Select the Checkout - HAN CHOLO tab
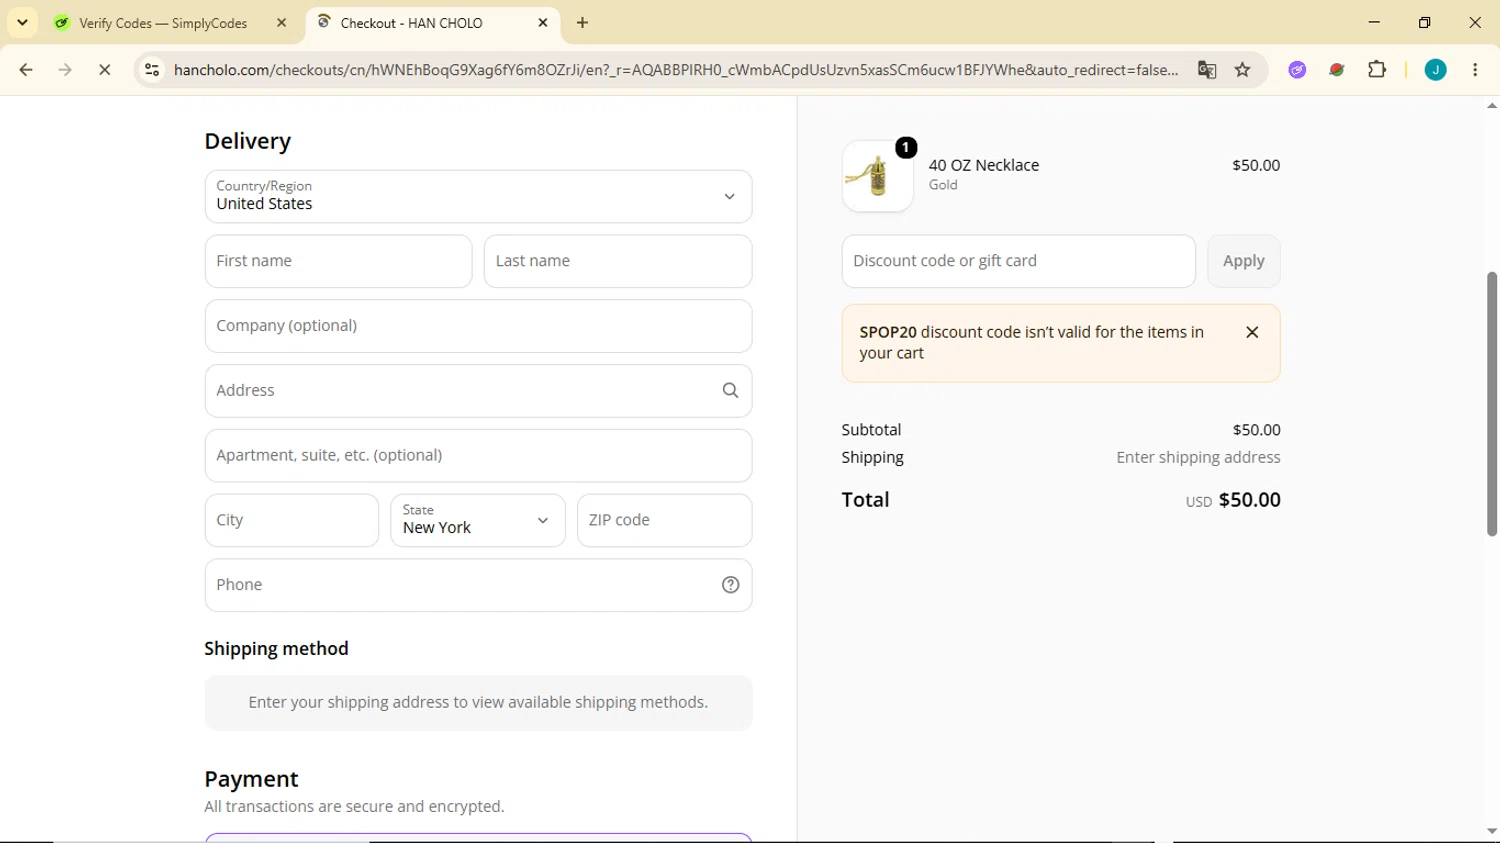 pyautogui.click(x=433, y=23)
